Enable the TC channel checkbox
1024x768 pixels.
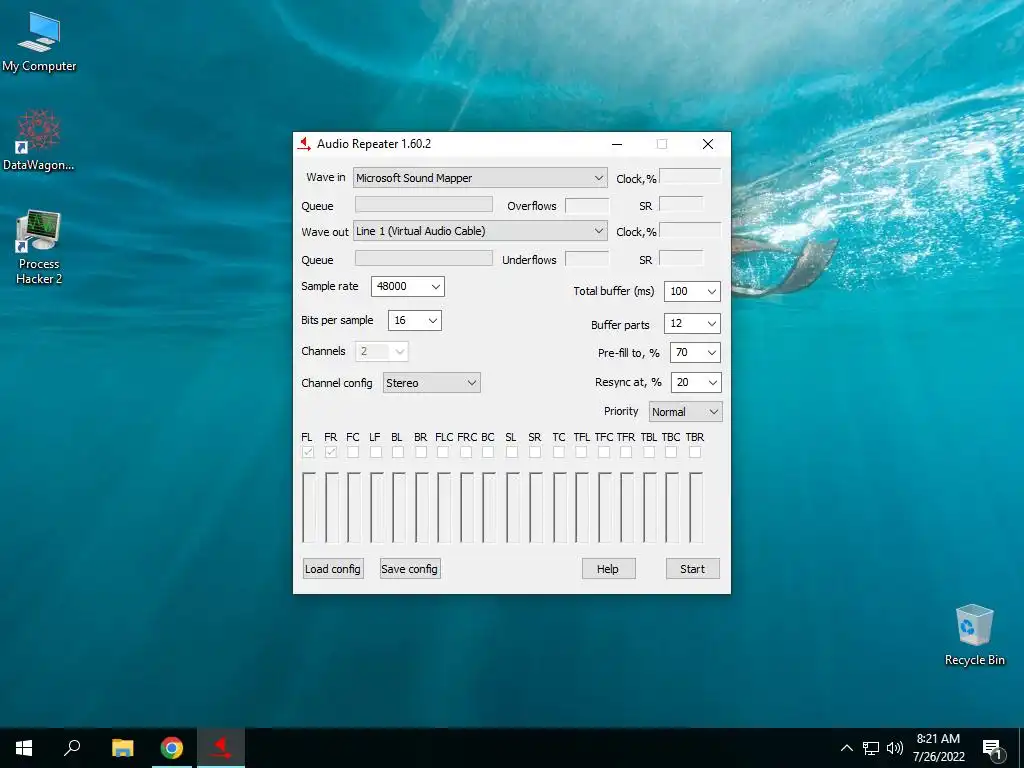558,452
